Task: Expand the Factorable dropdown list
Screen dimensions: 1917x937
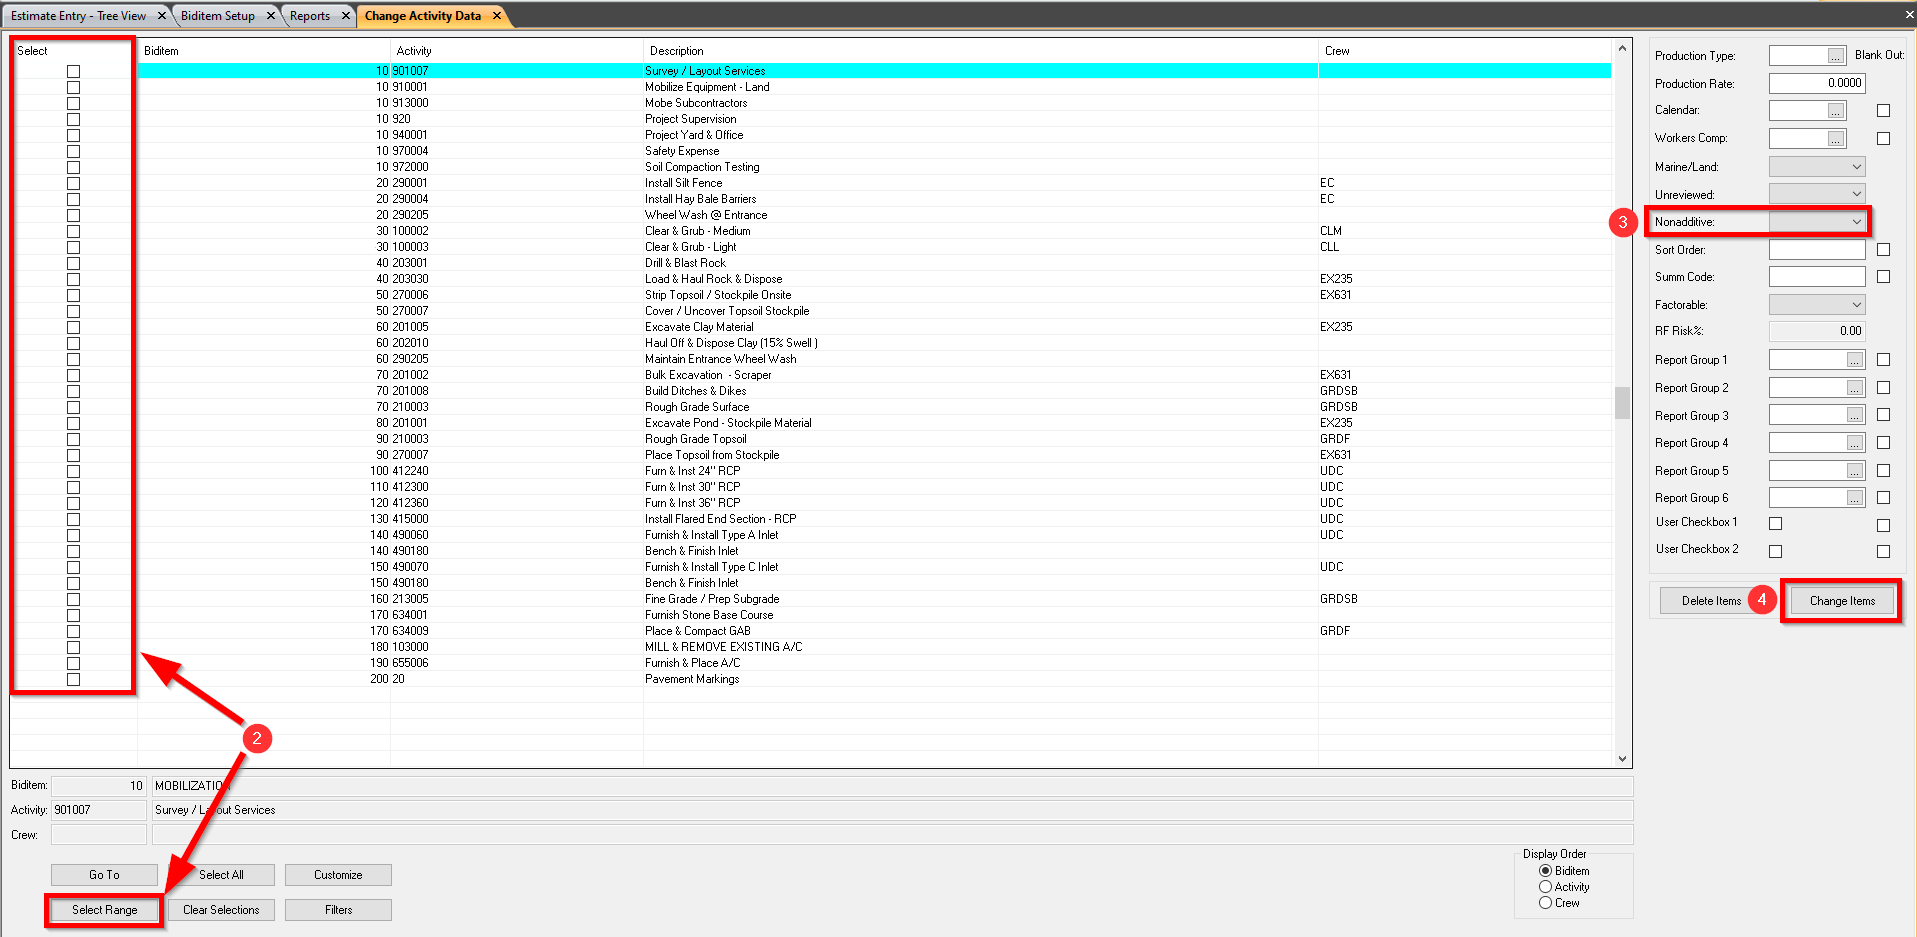Action: tap(1856, 305)
